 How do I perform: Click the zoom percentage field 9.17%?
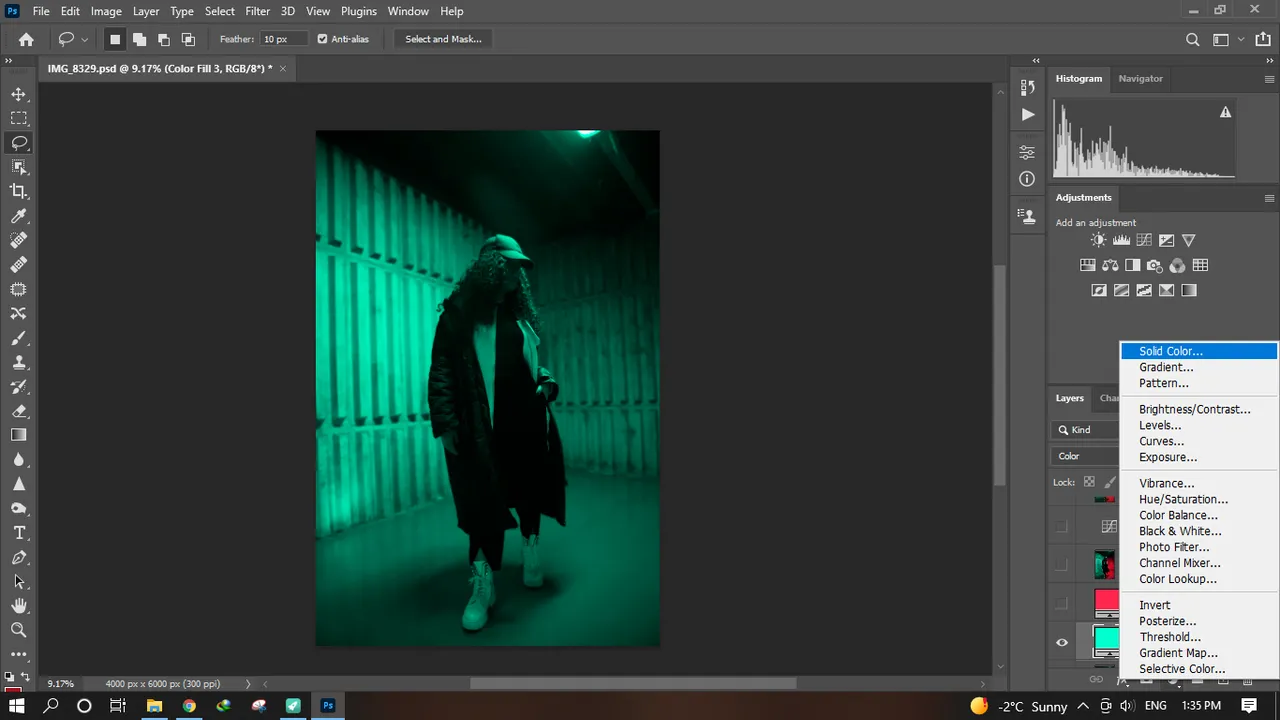click(60, 684)
